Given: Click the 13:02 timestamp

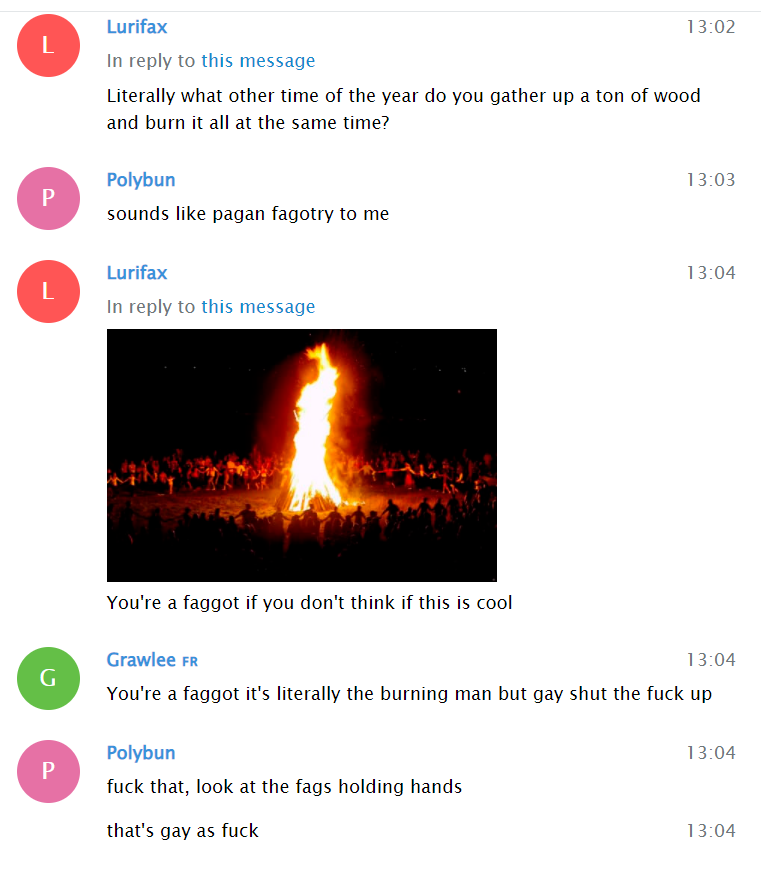Looking at the screenshot, I should 711,27.
